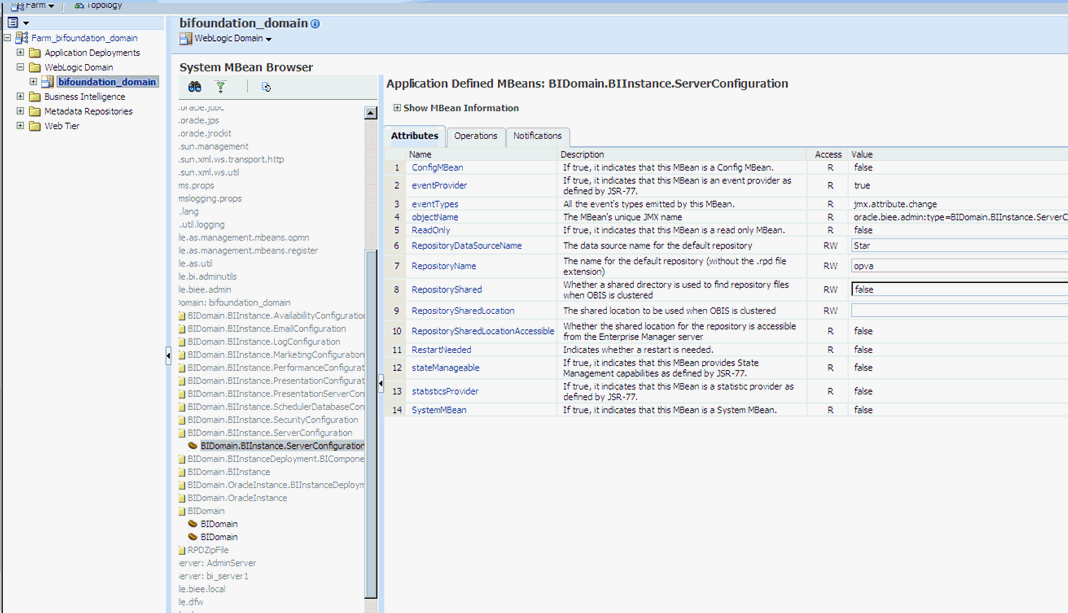
Task: Click the WebLogic Domain icon under the page title
Action: (186, 39)
